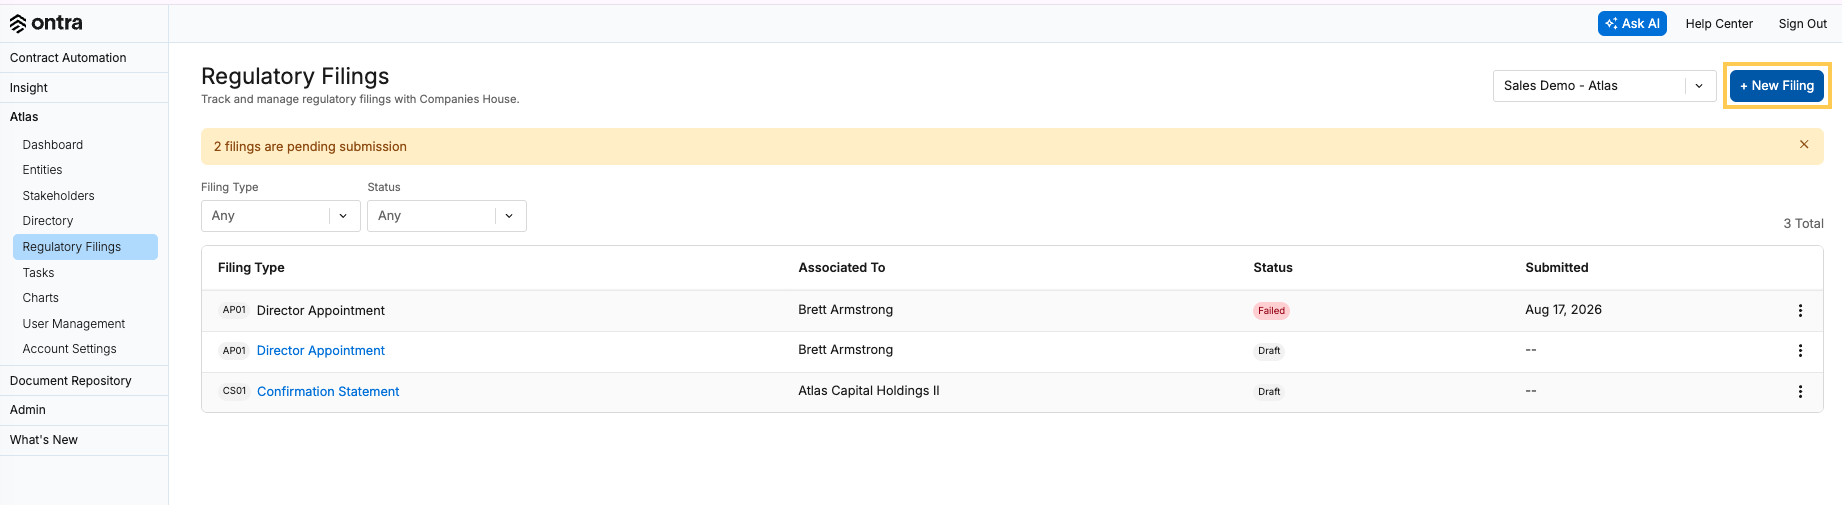Click the Failed status badge

1271,311
